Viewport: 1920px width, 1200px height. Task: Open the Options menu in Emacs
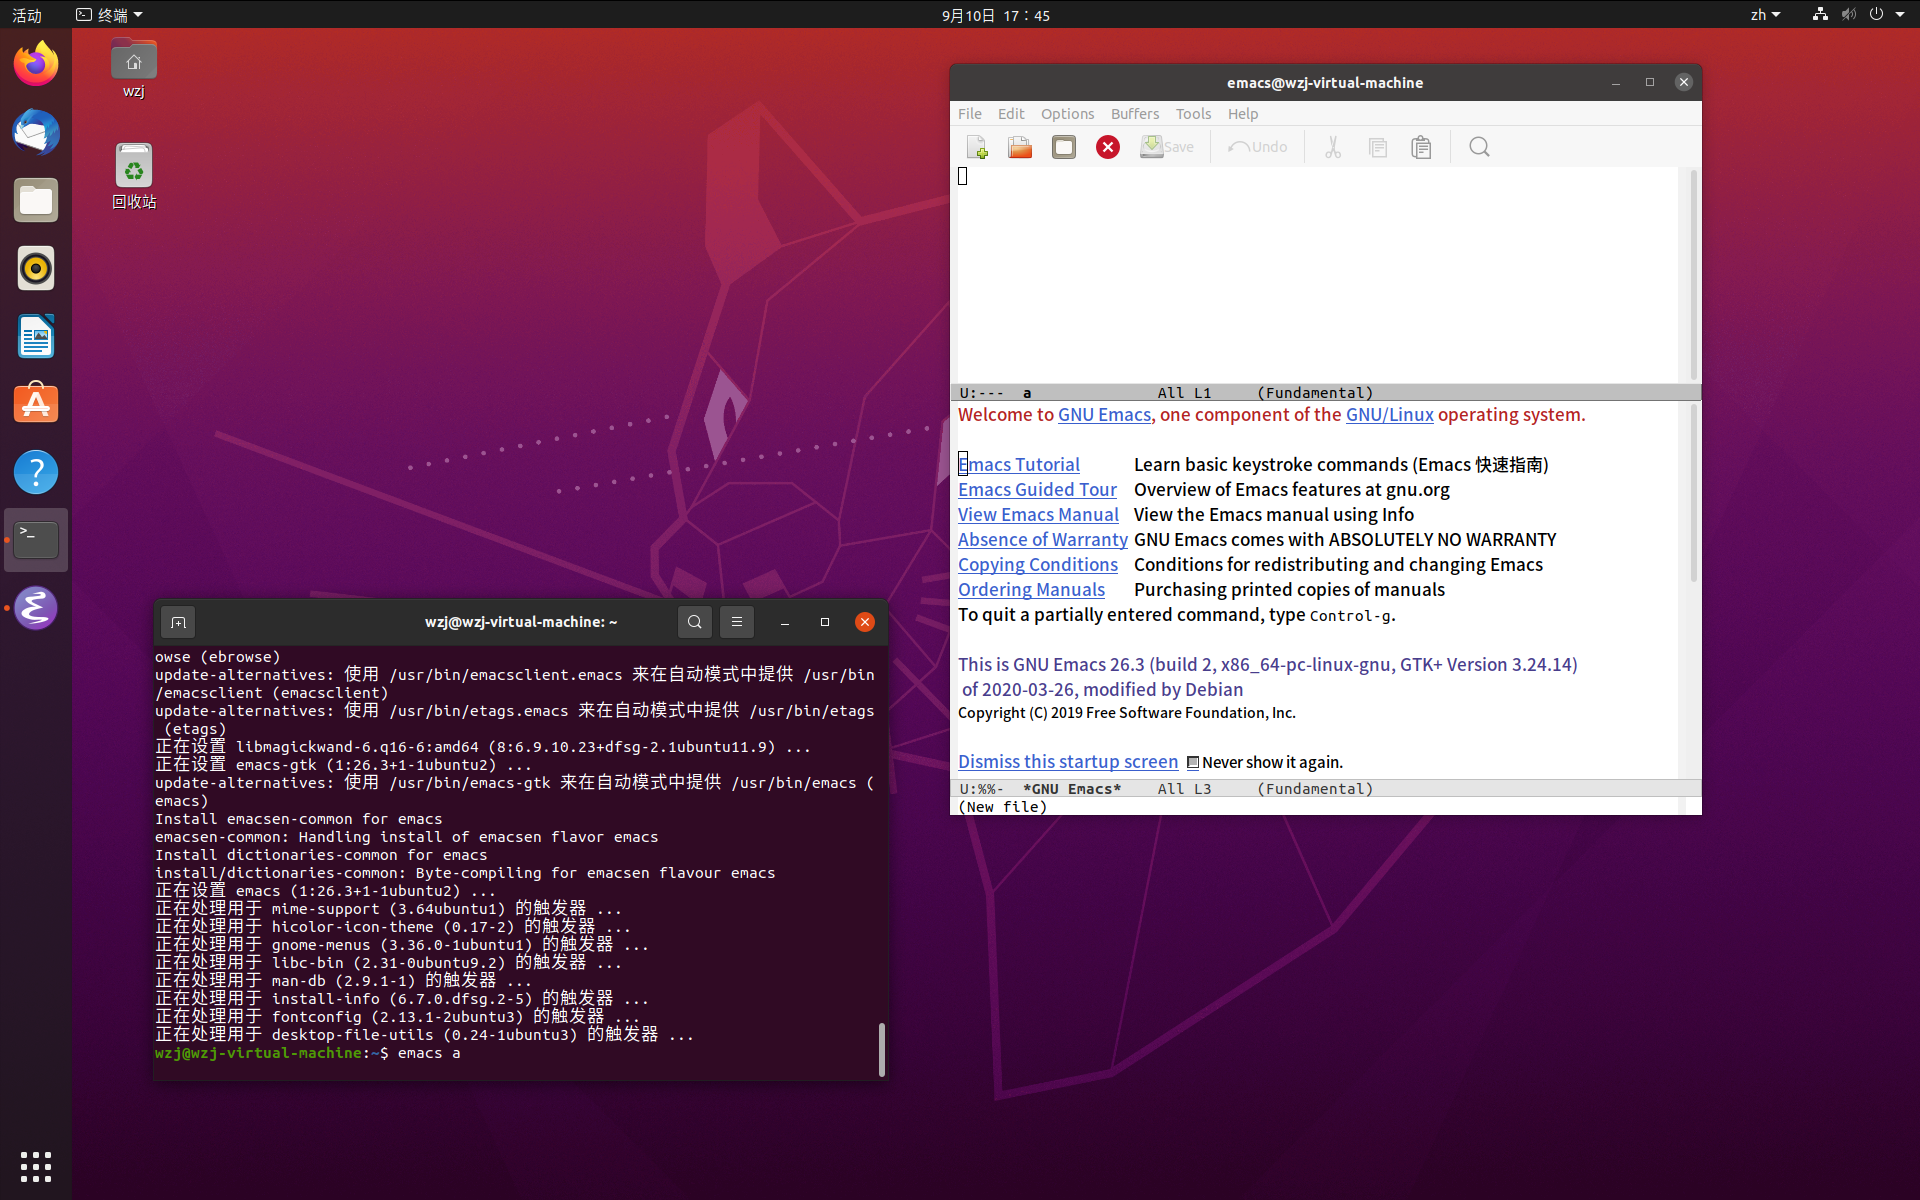click(x=1067, y=114)
